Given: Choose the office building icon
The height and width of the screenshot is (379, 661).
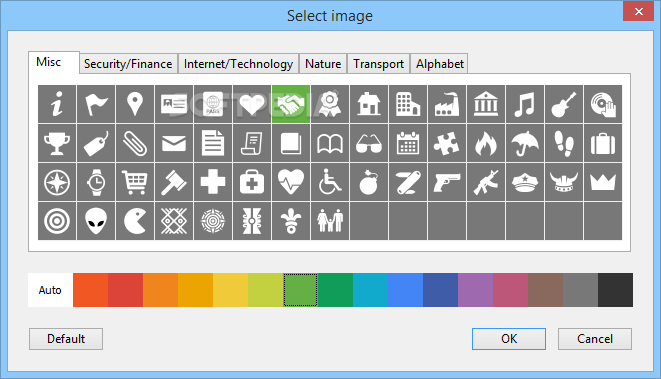Looking at the screenshot, I should (408, 104).
